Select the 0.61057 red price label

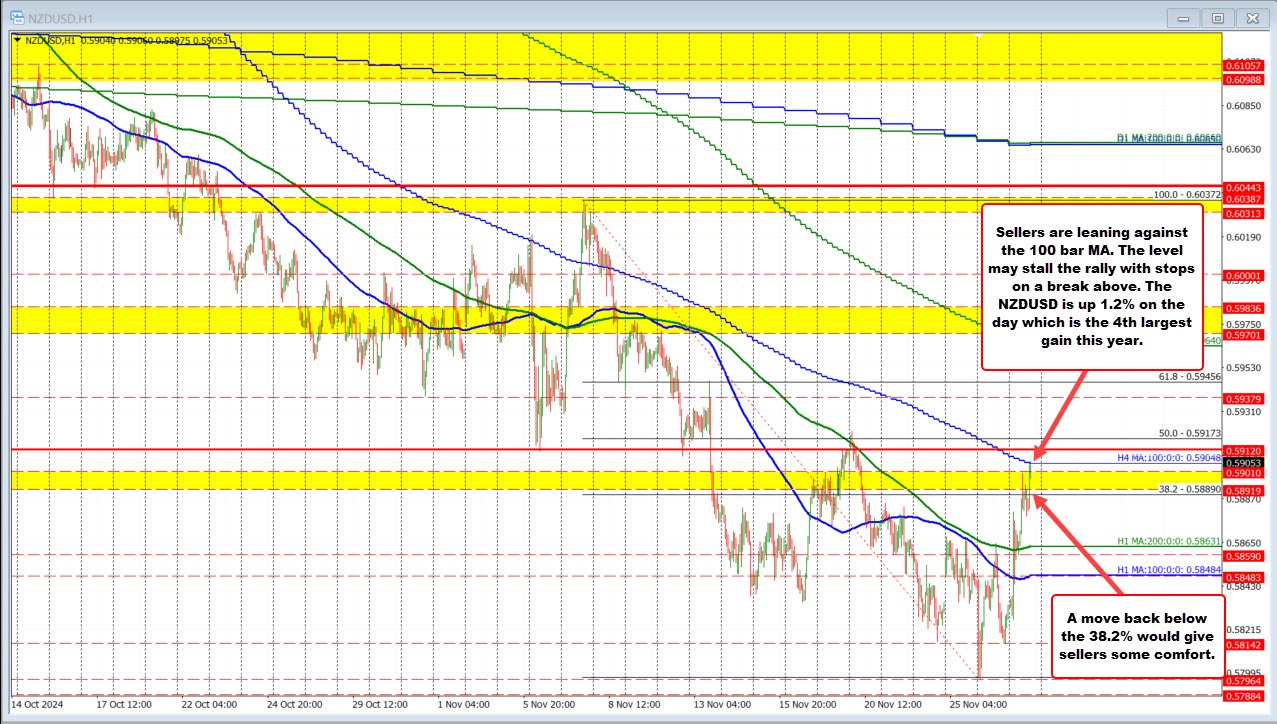tap(1242, 64)
